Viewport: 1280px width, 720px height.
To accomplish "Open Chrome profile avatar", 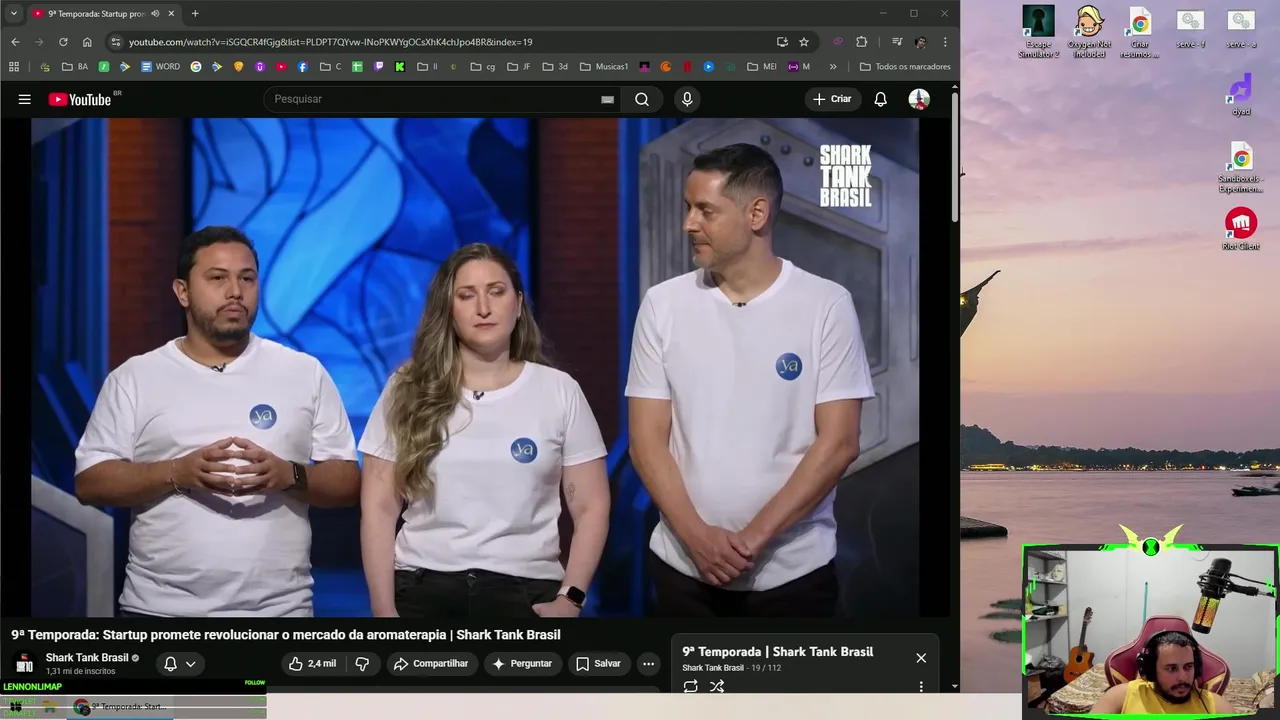I will coord(920,42).
